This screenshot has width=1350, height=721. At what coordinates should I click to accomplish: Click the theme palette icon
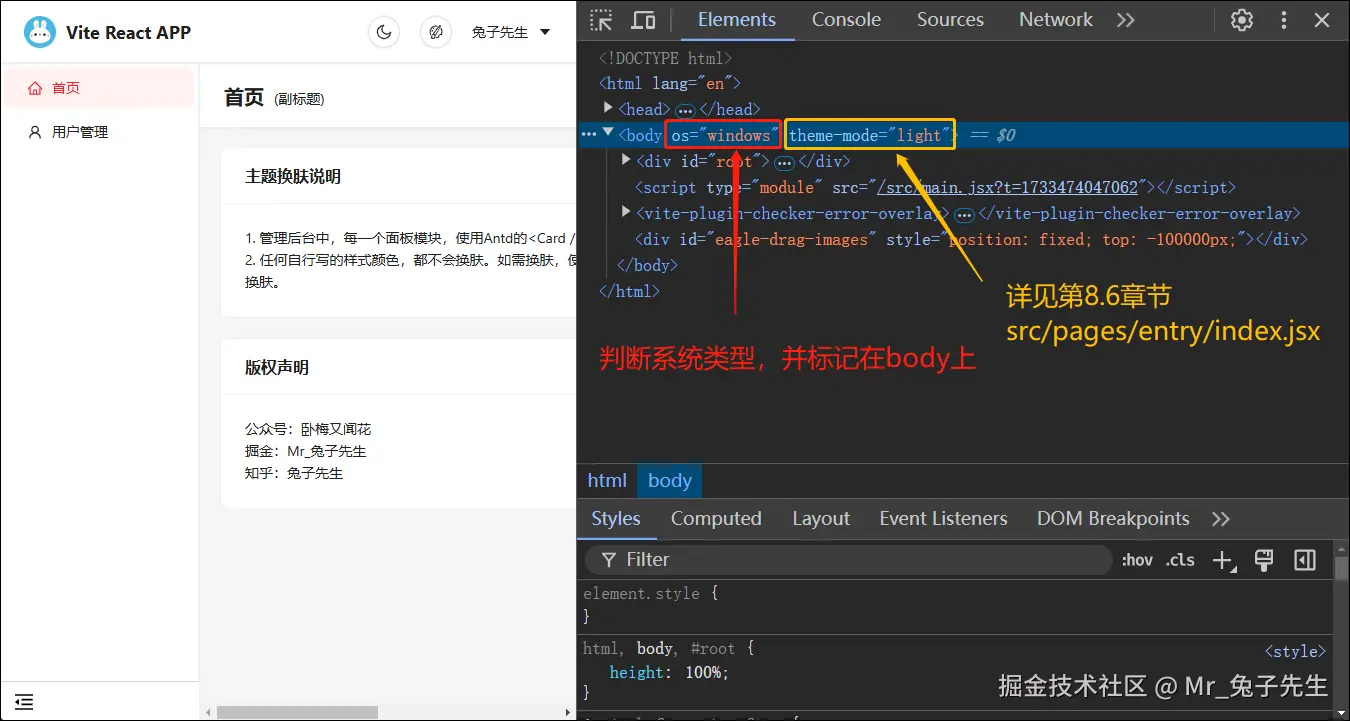pos(436,31)
